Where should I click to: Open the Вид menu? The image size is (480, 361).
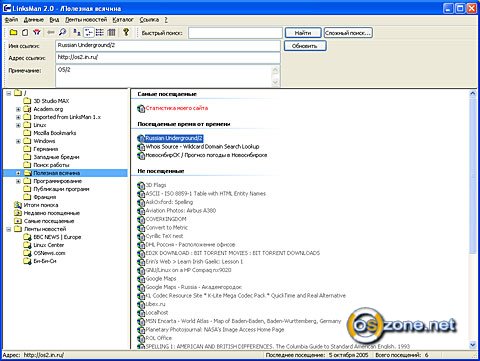coord(54,20)
